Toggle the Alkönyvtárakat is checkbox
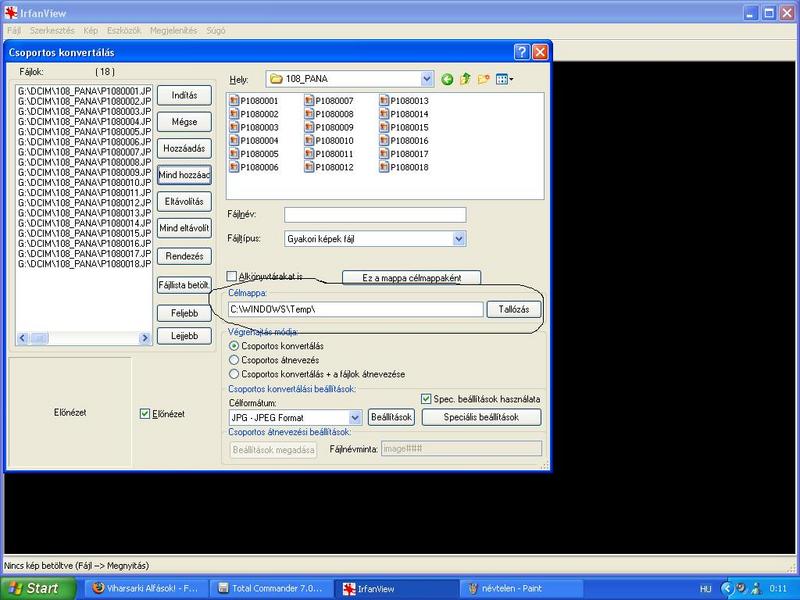 coord(232,276)
